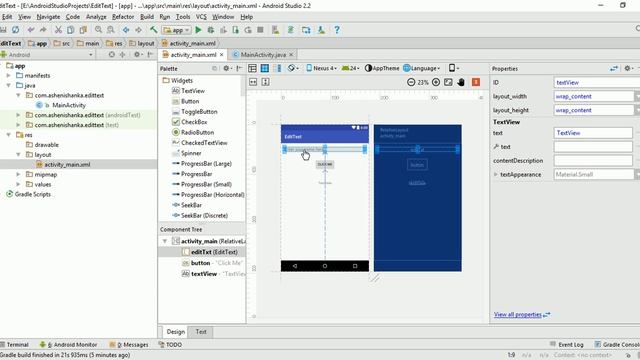Select MainActivity in the project tree

point(69,105)
